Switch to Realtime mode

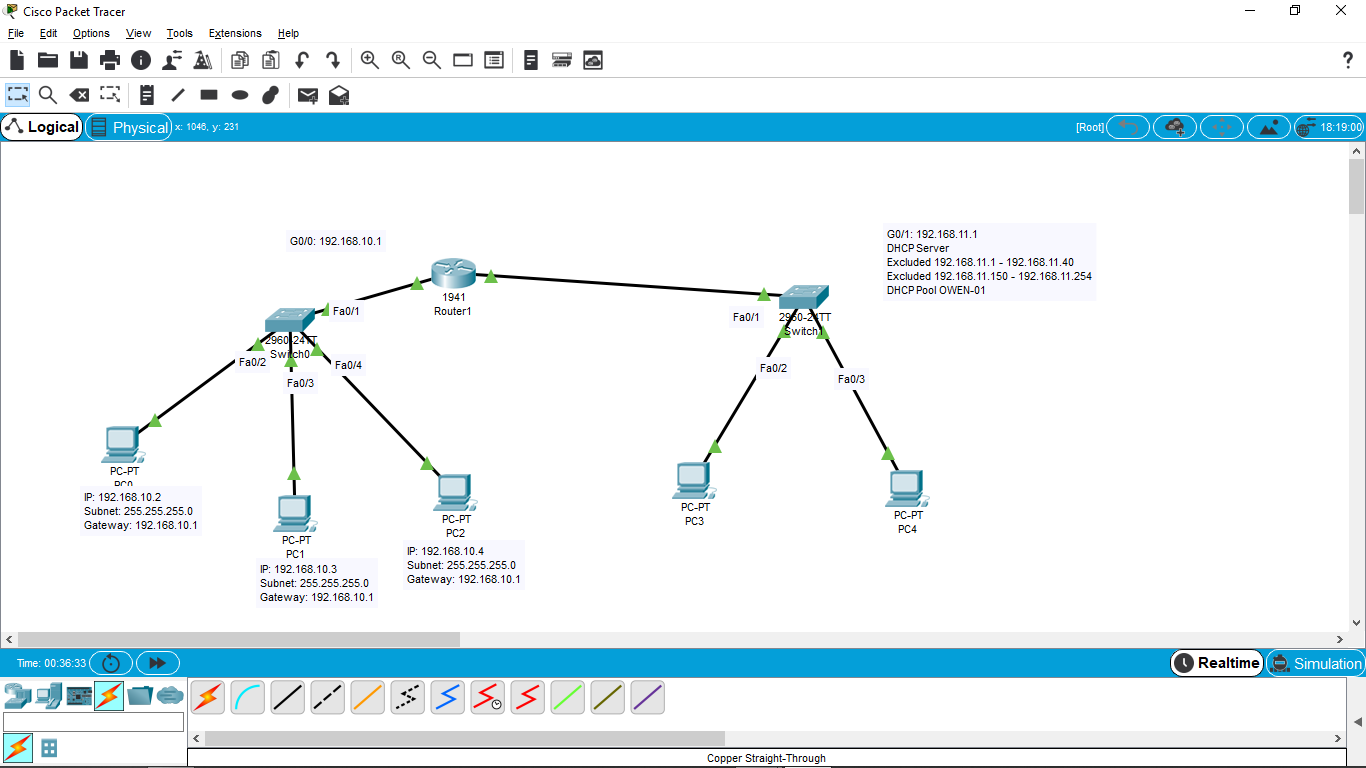[1217, 663]
